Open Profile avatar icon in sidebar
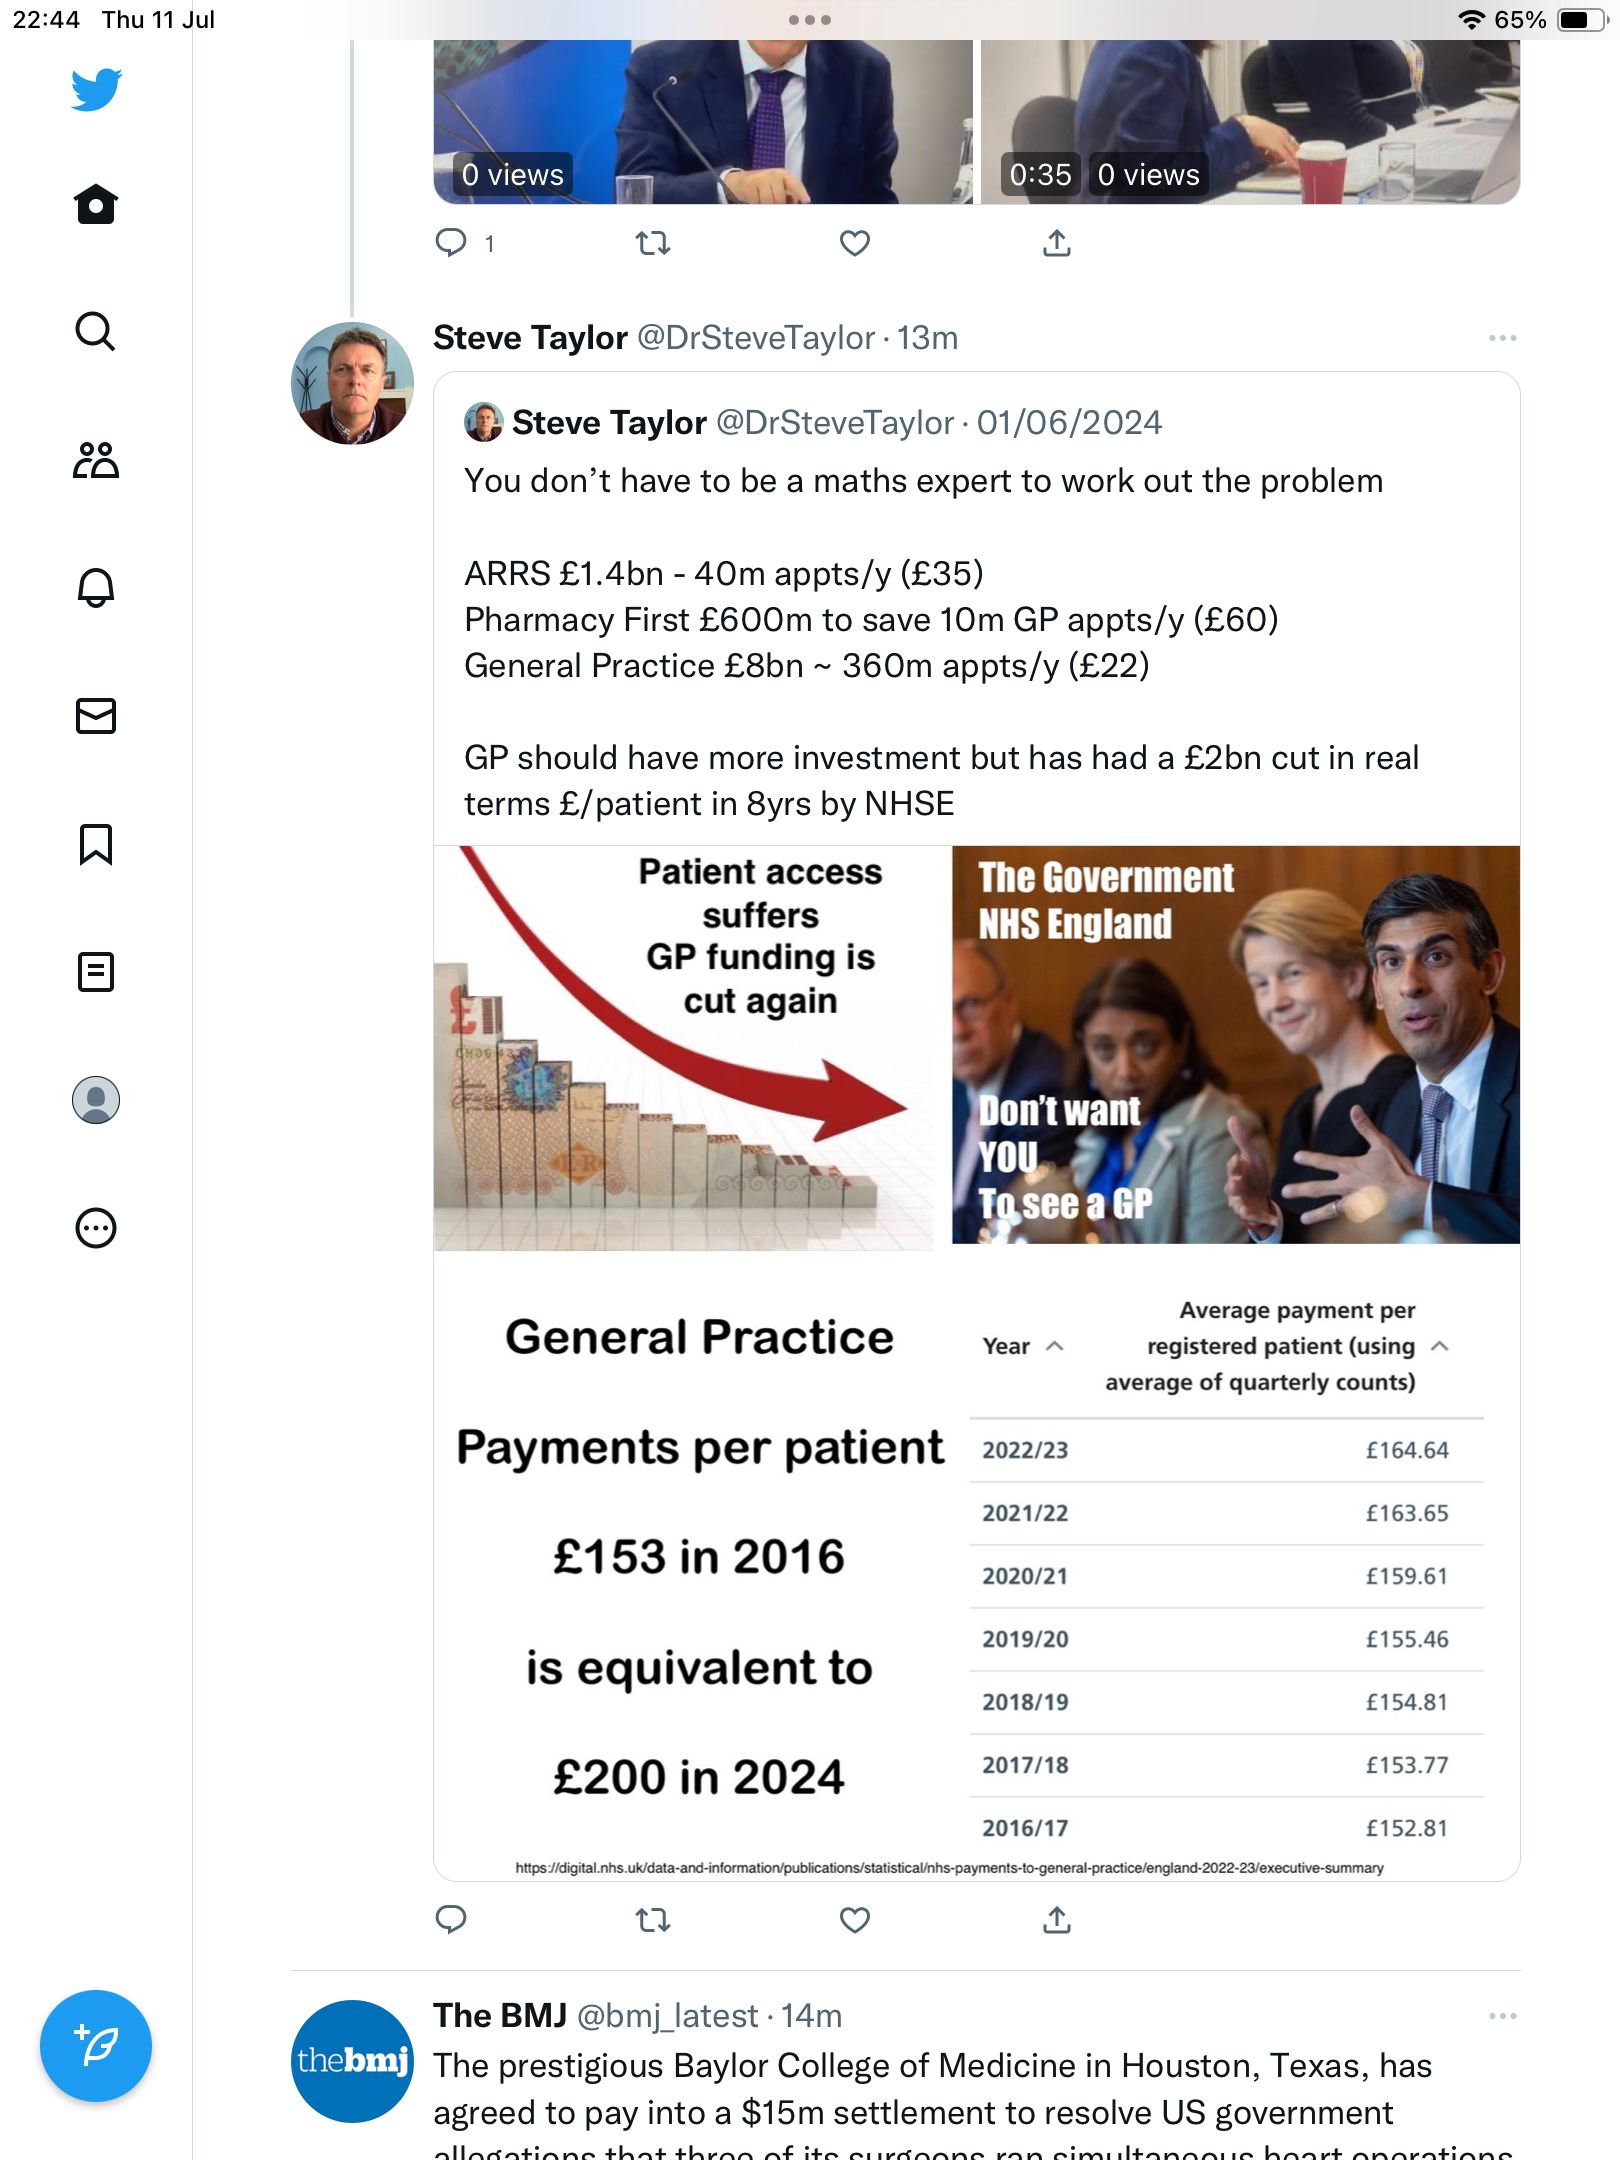 point(96,1100)
